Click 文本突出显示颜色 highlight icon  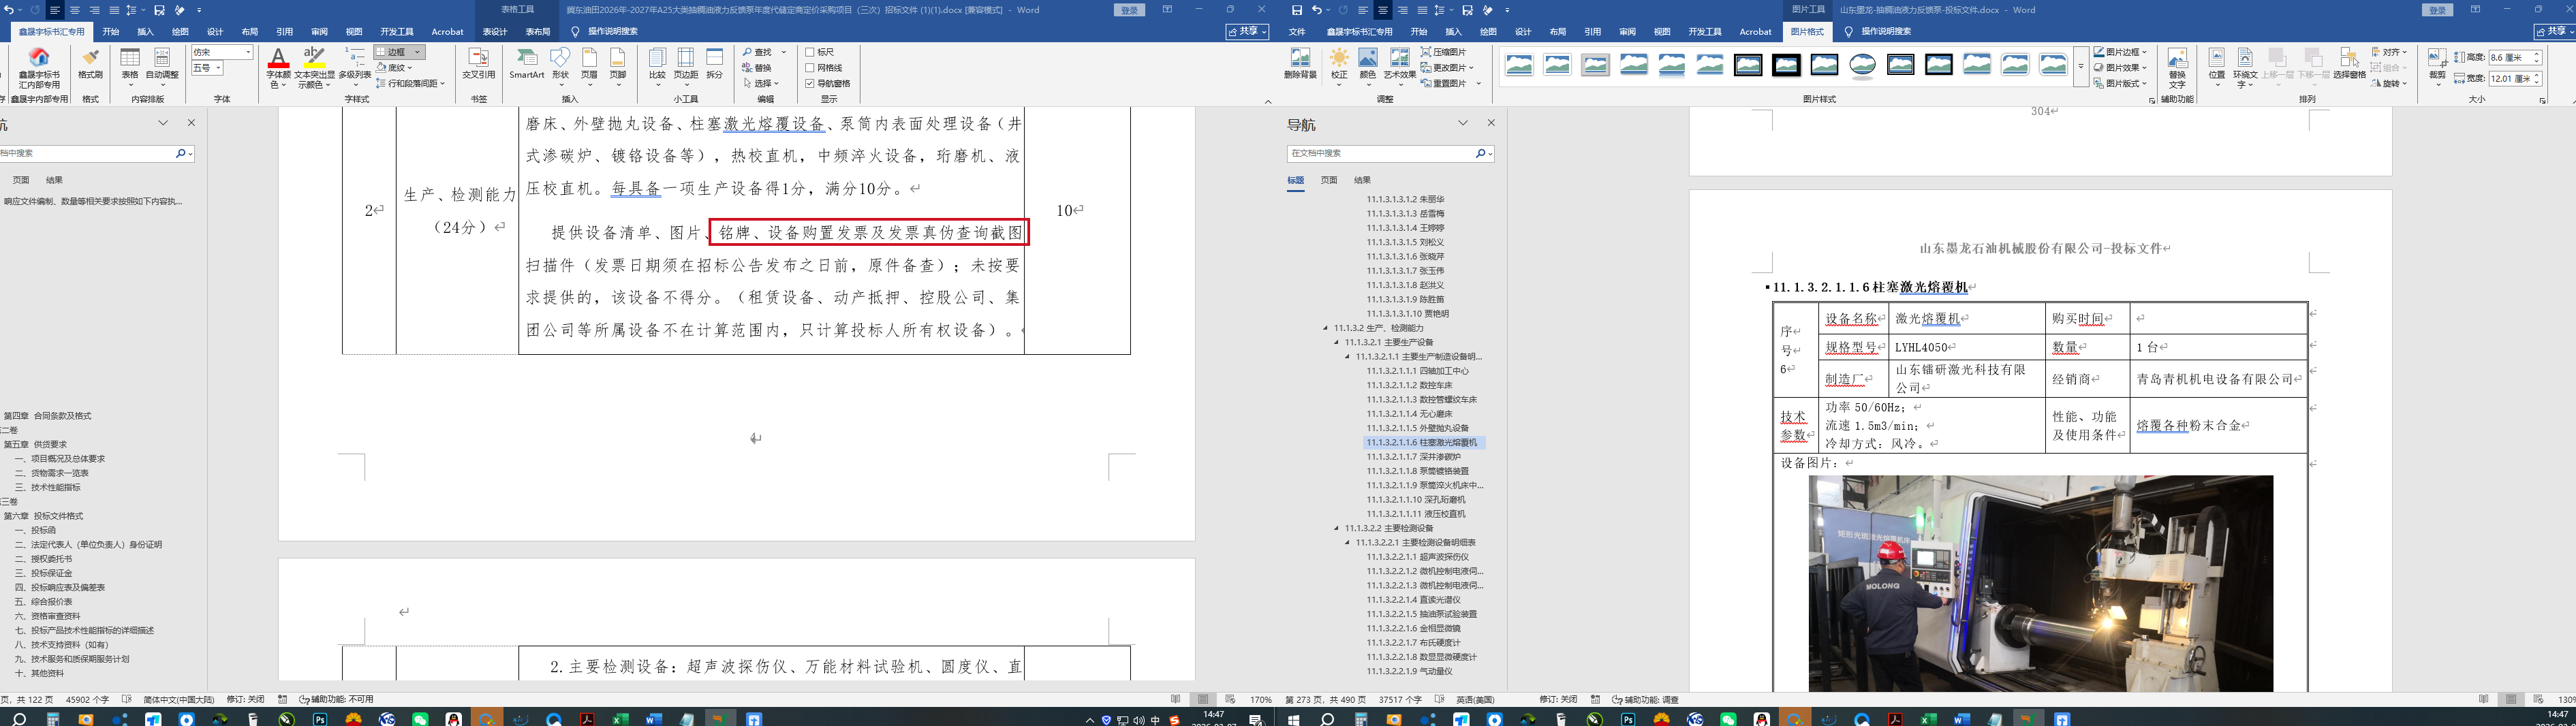tap(314, 67)
